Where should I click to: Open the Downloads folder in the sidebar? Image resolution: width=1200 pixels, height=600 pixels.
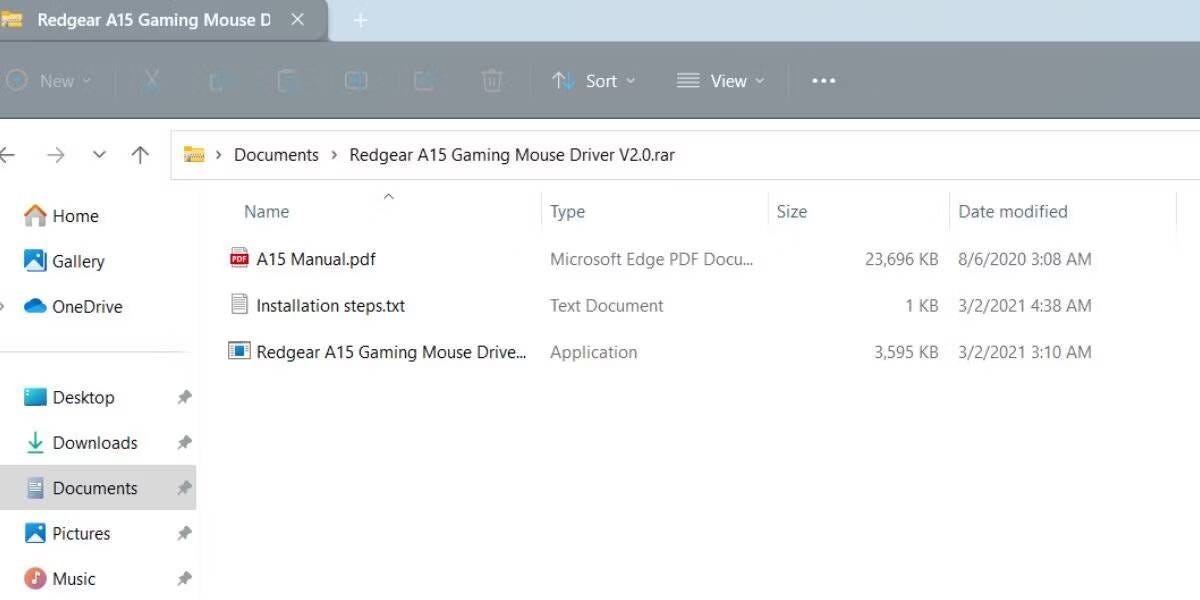pos(95,442)
